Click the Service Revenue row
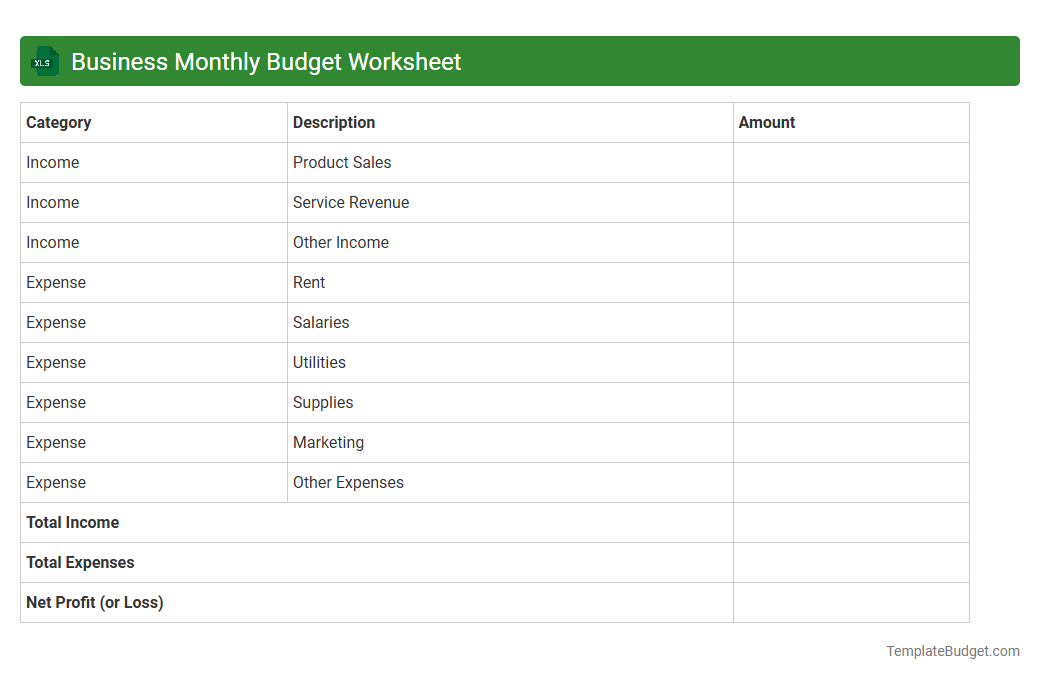Viewport: 1040px width, 680px height. [351, 202]
